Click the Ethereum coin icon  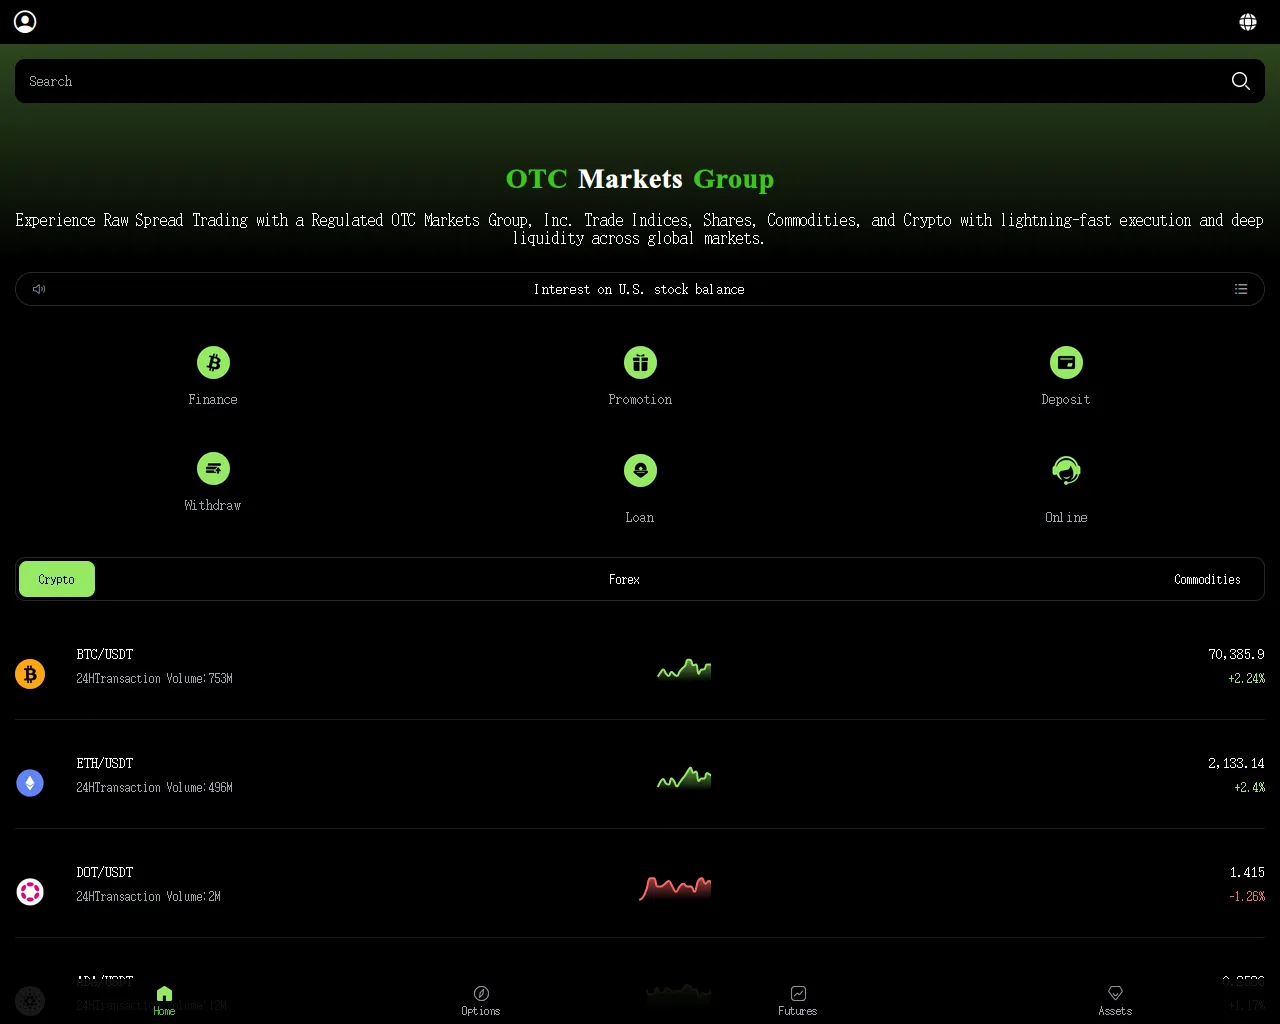coord(30,783)
